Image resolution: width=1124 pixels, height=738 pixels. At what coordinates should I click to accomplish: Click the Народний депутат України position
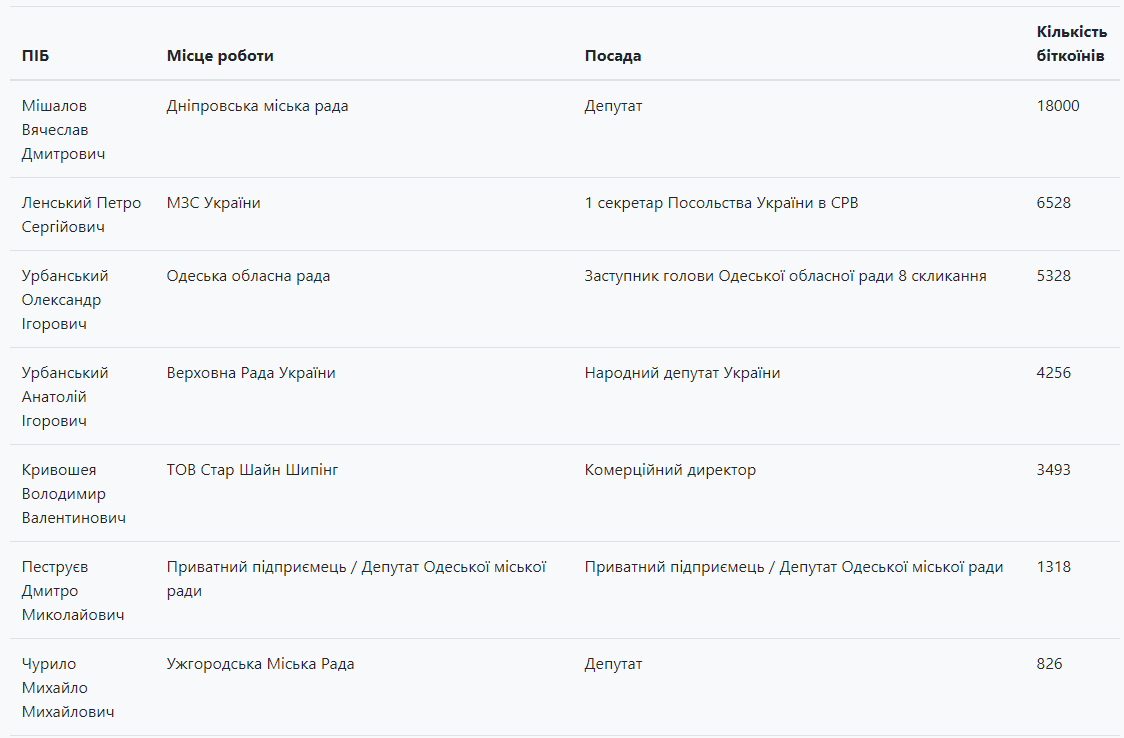[682, 373]
